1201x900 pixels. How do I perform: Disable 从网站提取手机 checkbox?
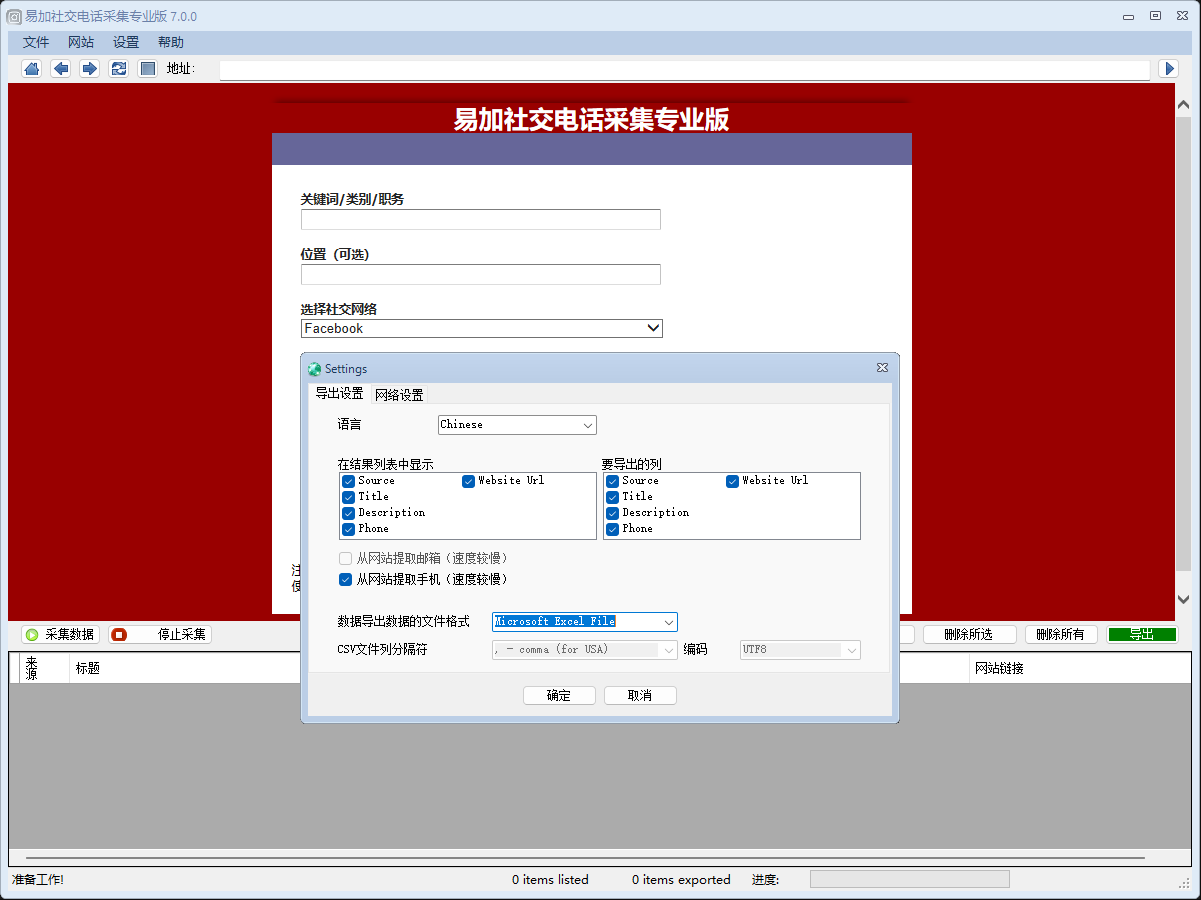coord(345,579)
